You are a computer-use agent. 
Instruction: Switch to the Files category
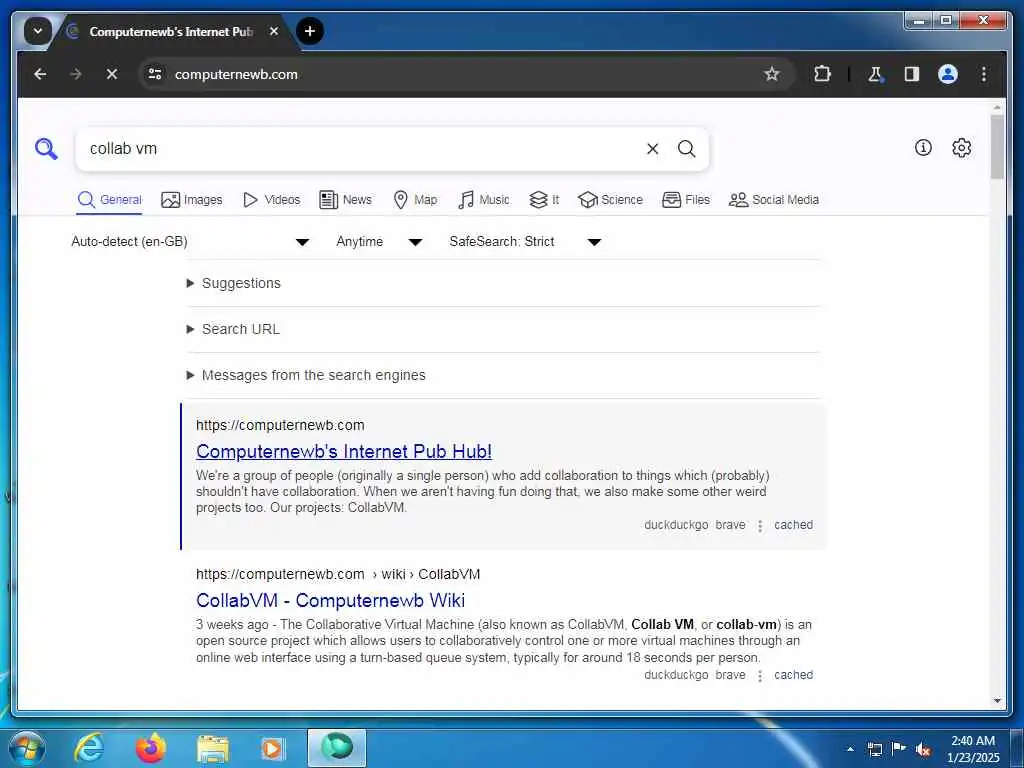pyautogui.click(x=686, y=200)
